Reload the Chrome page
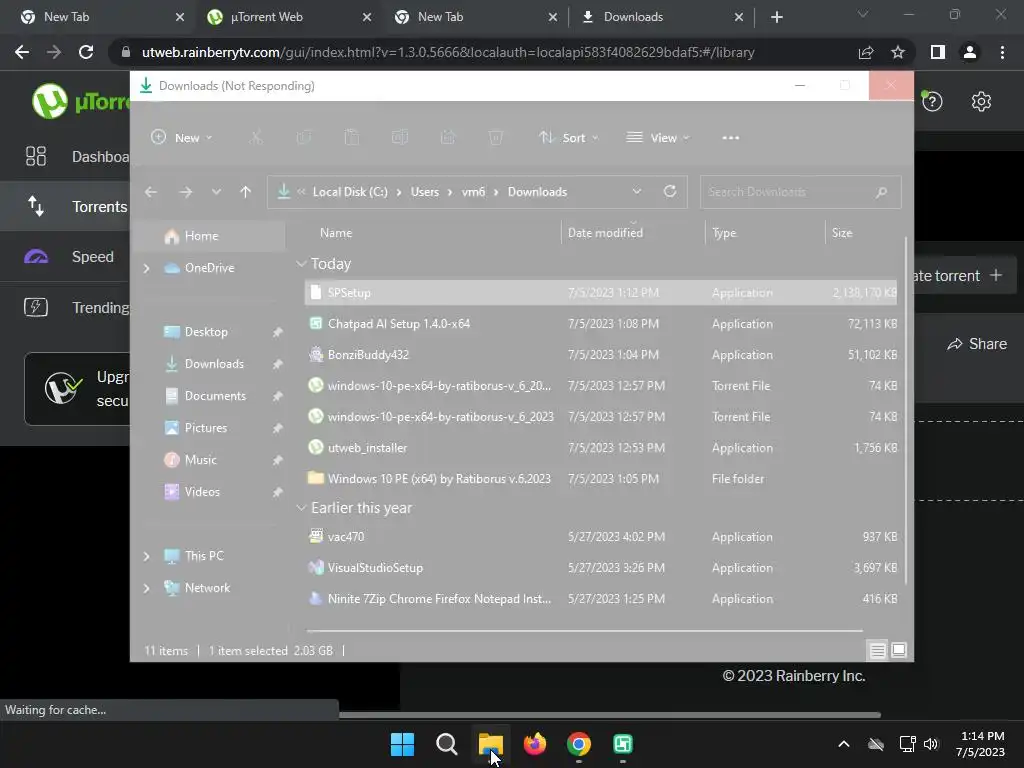Image resolution: width=1024 pixels, height=768 pixels. pos(86,52)
